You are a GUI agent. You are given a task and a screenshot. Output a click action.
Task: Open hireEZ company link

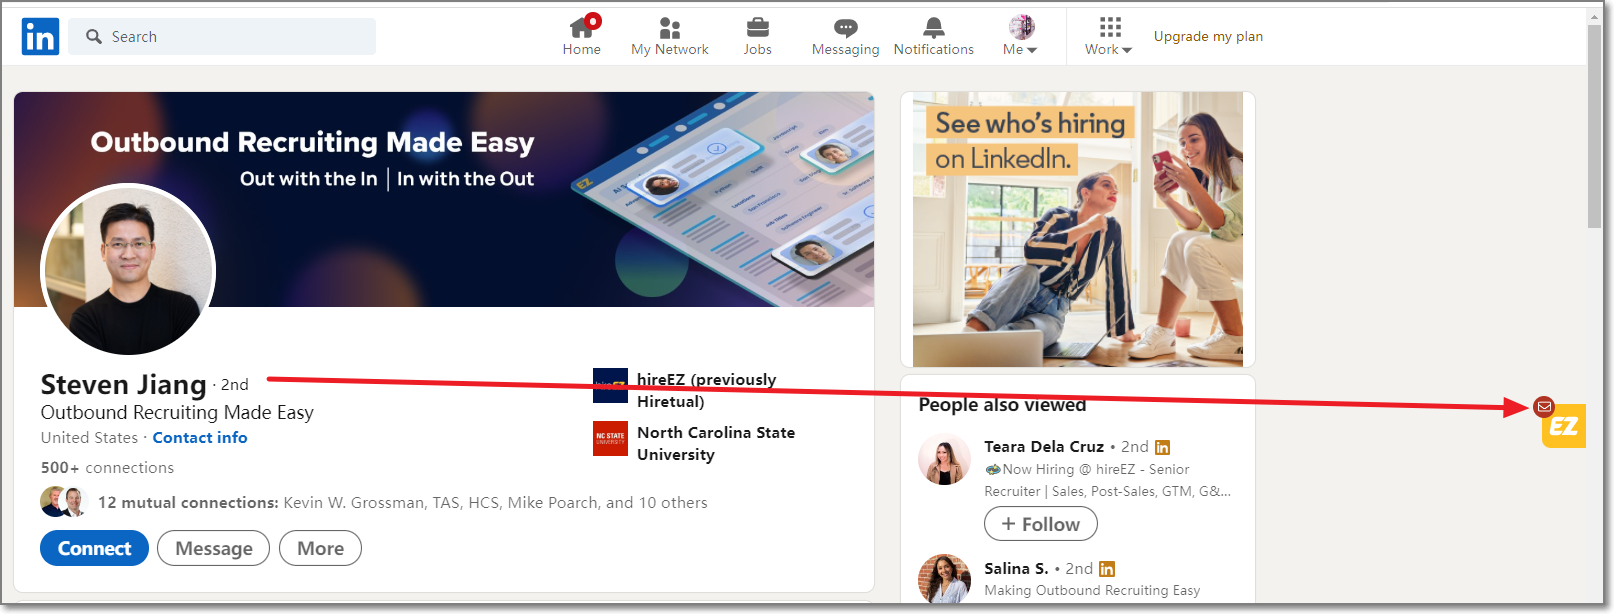[706, 390]
